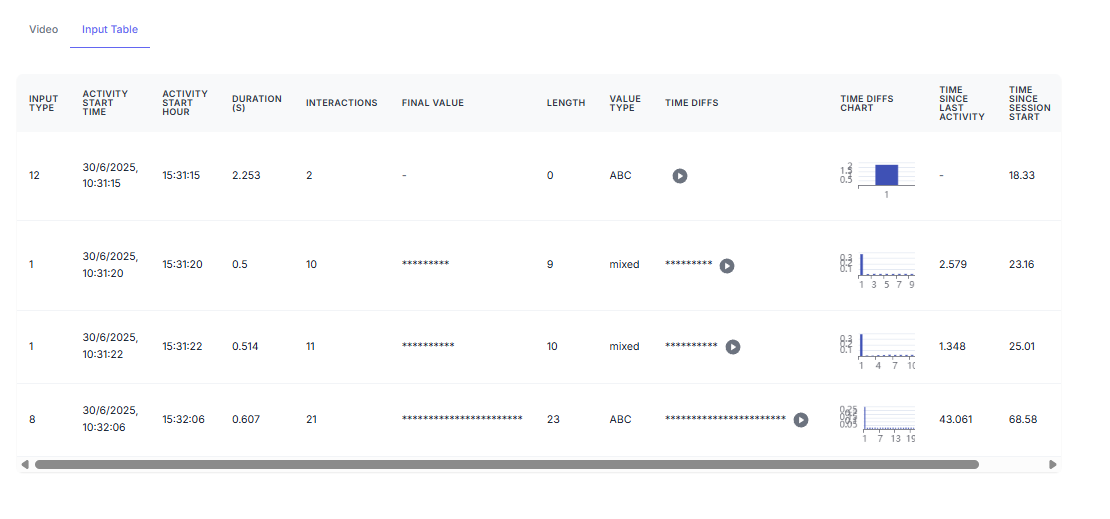This screenshot has height=519, width=1110.
Task: Open the time diffs chart for input 12
Action: pyautogui.click(x=877, y=179)
